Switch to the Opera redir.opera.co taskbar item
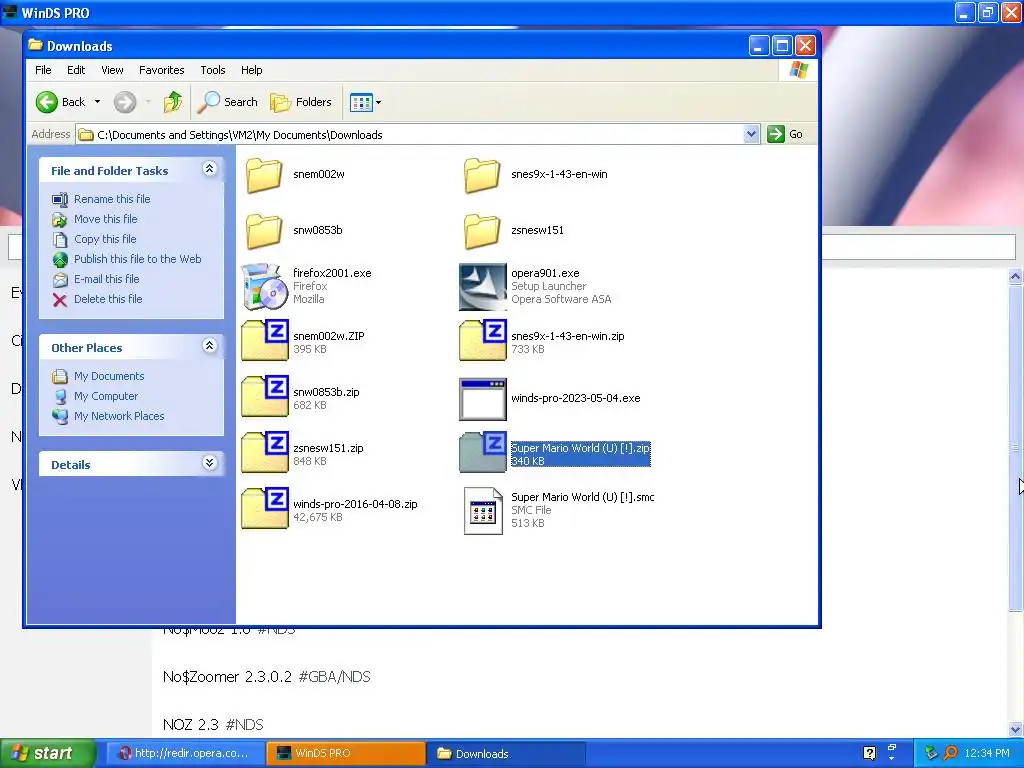The image size is (1024, 768). coord(185,754)
